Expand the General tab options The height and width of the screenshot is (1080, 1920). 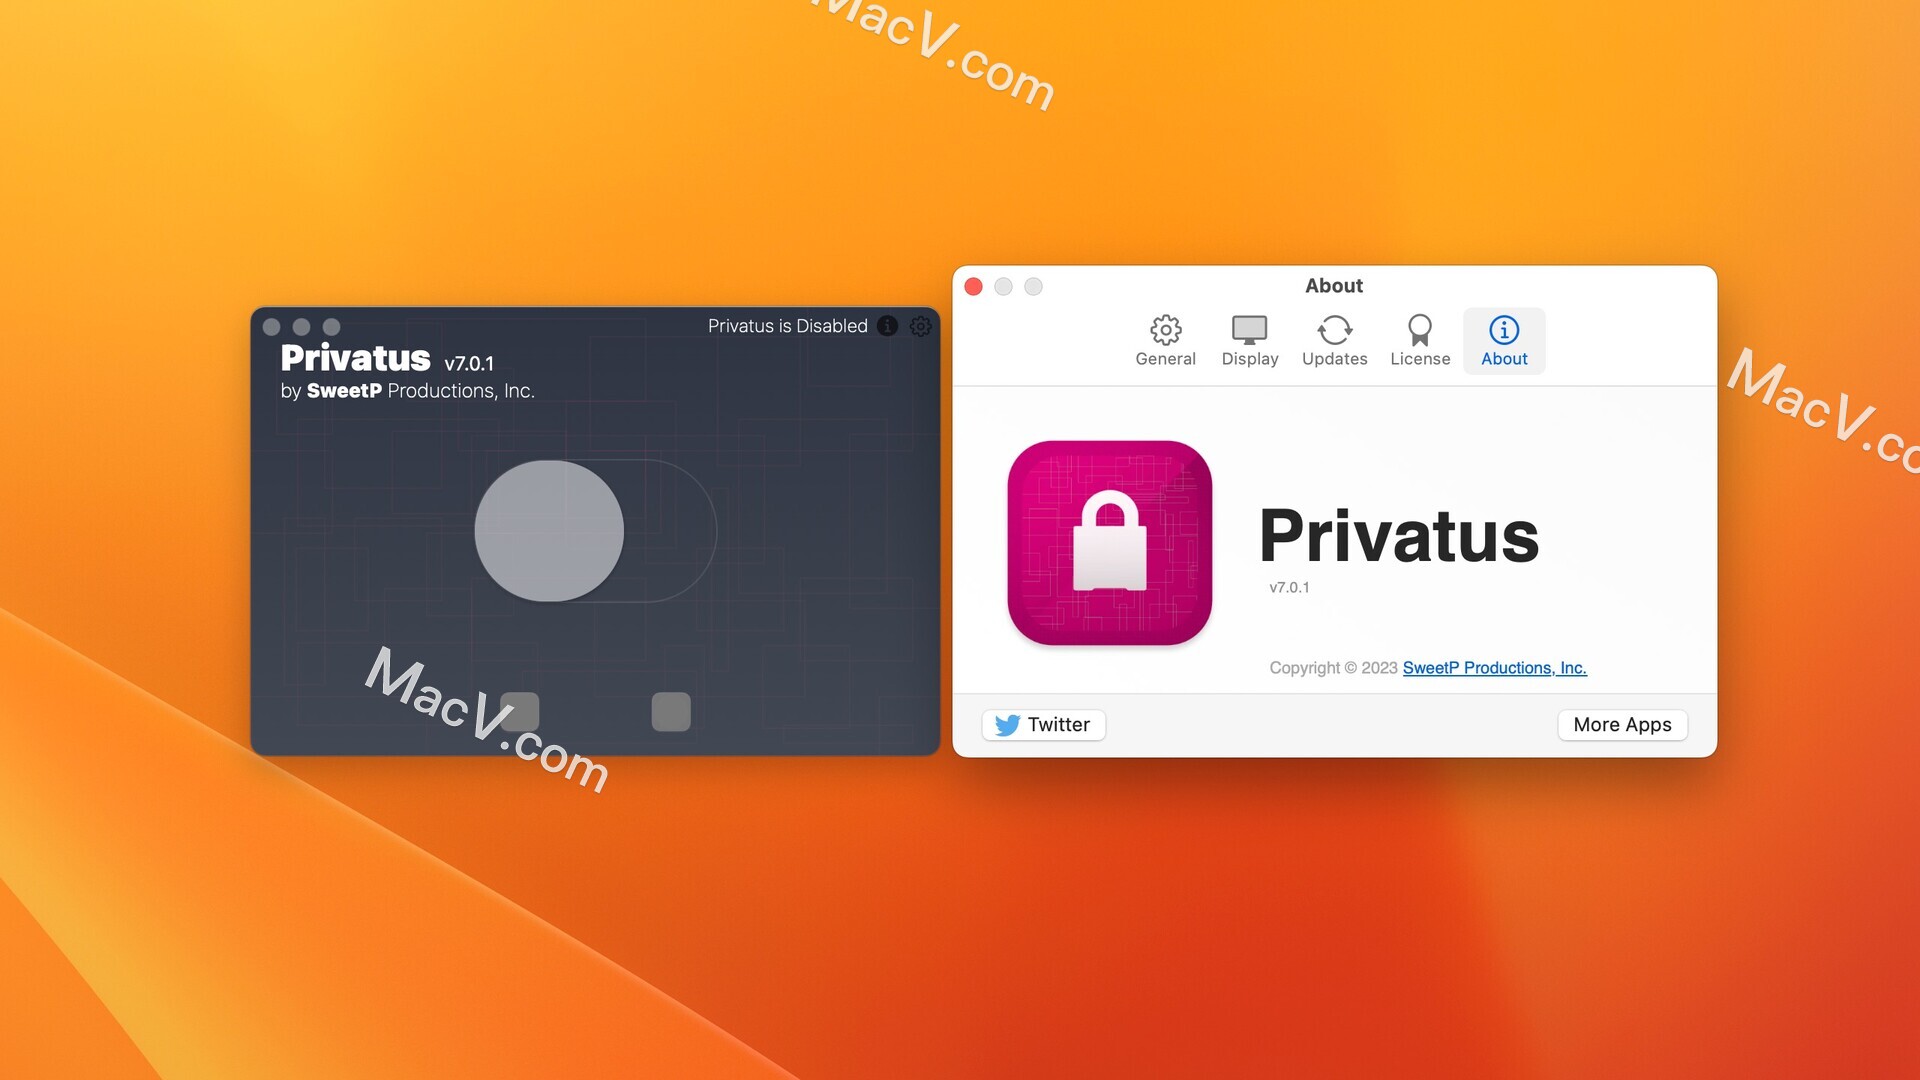[x=1164, y=339]
